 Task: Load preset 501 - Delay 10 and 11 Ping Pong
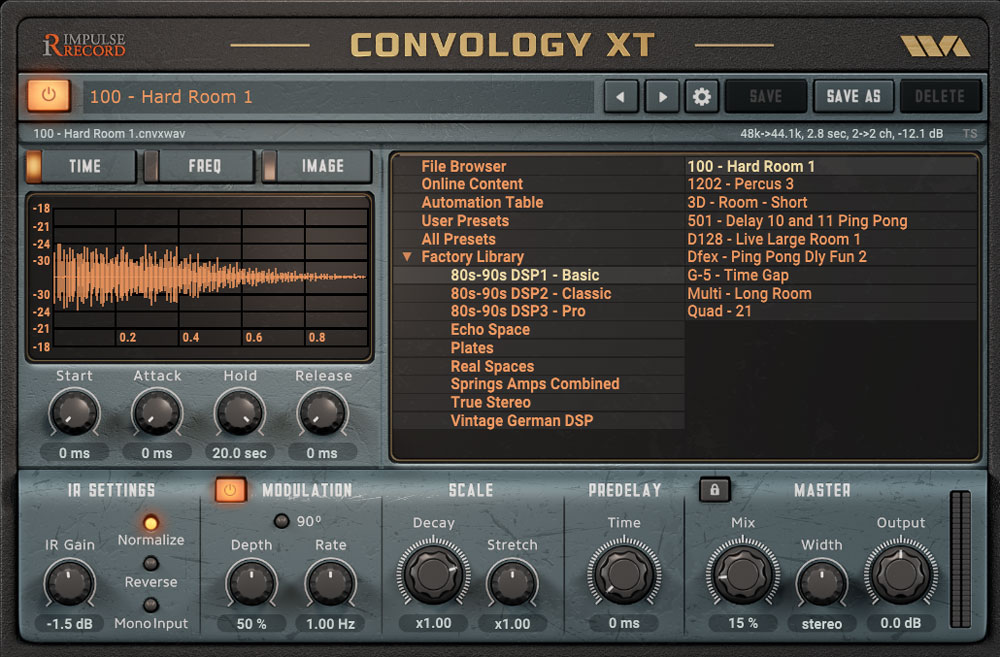tap(830, 221)
